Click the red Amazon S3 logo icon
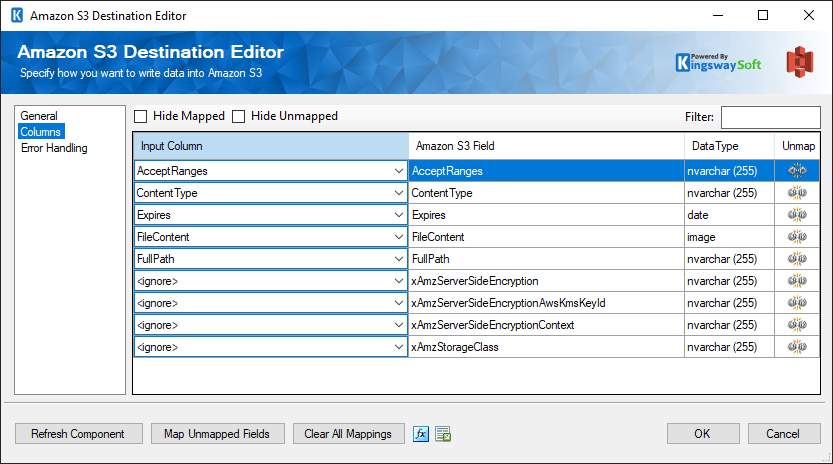Screen dimensions: 833x464 coord(800,62)
